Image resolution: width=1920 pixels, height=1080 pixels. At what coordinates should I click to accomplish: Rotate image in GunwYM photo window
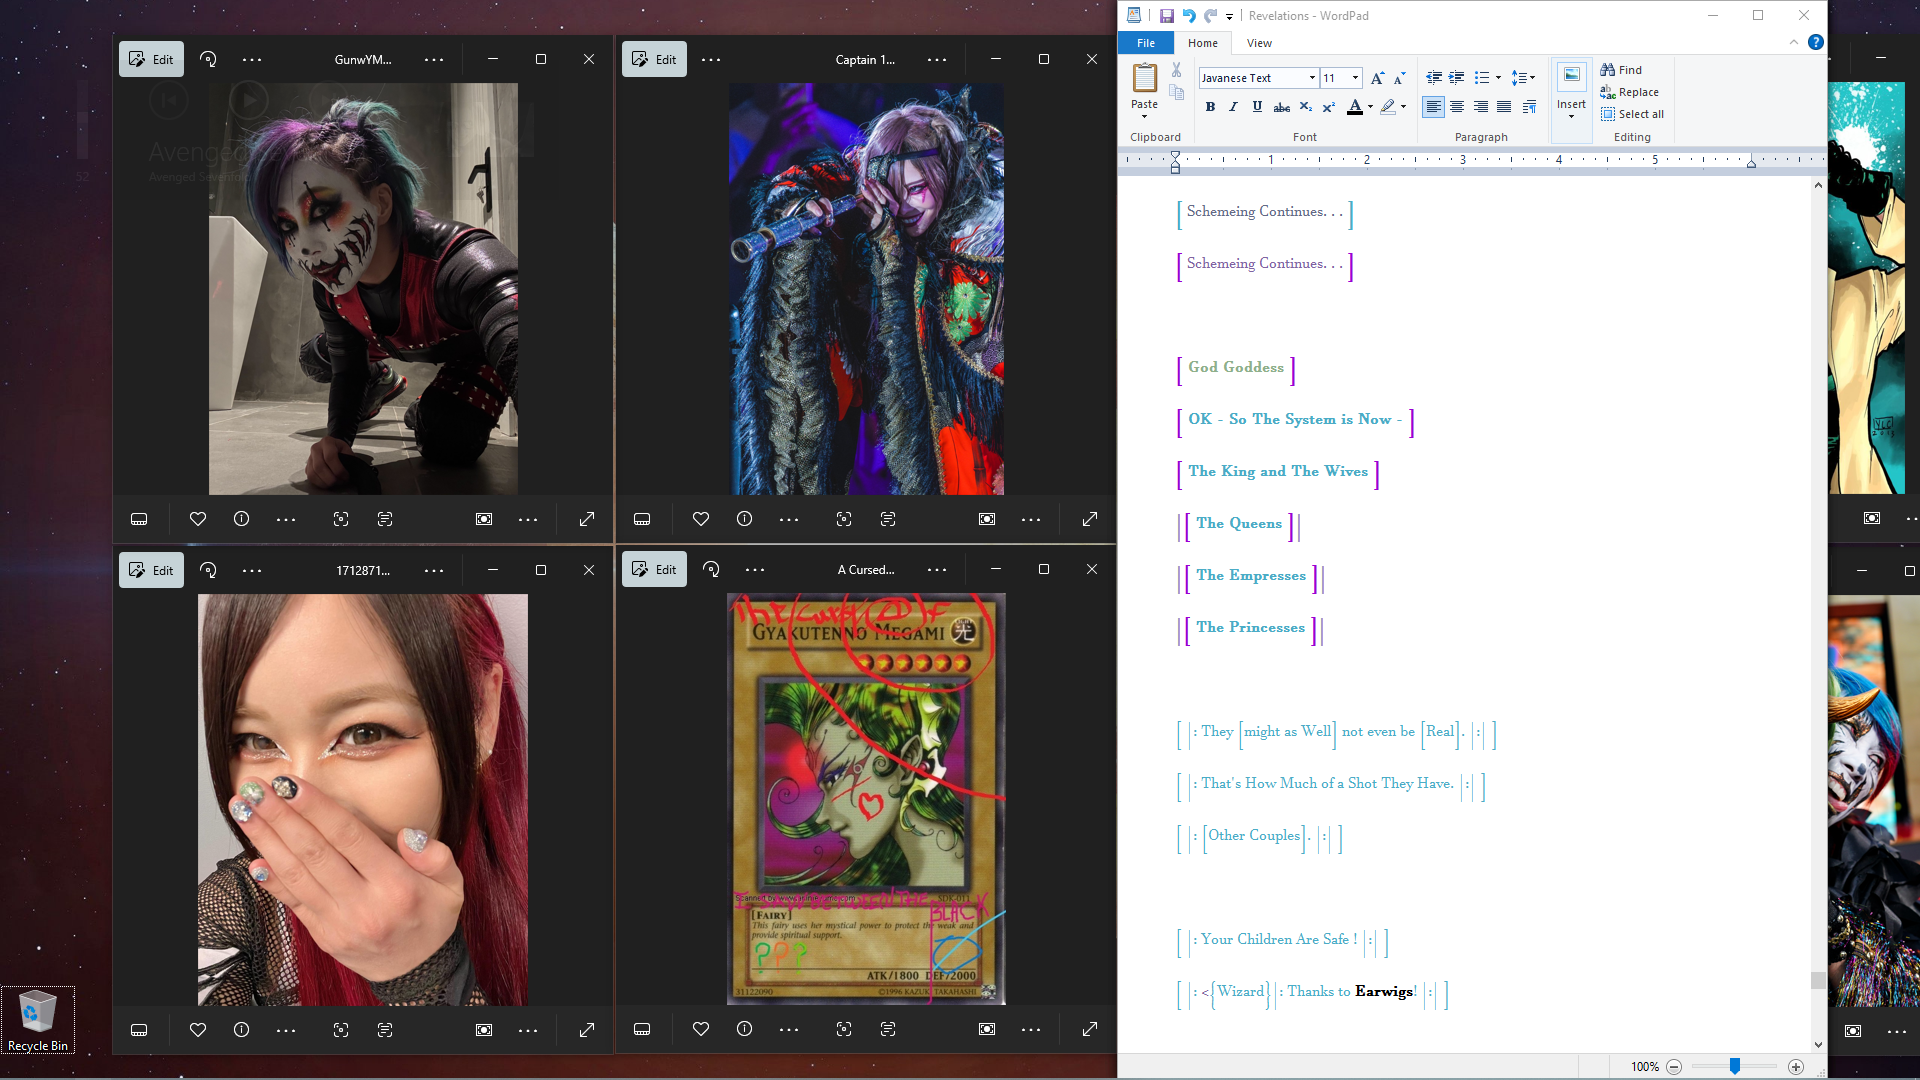(208, 59)
